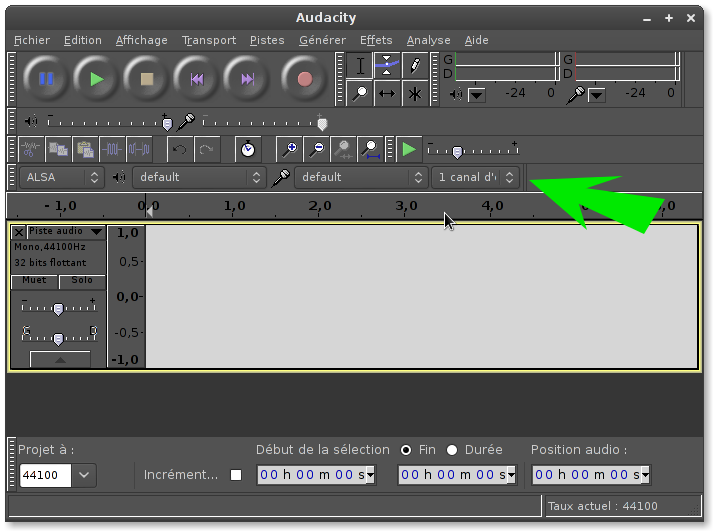Click the Paste clipboard icon

point(85,149)
